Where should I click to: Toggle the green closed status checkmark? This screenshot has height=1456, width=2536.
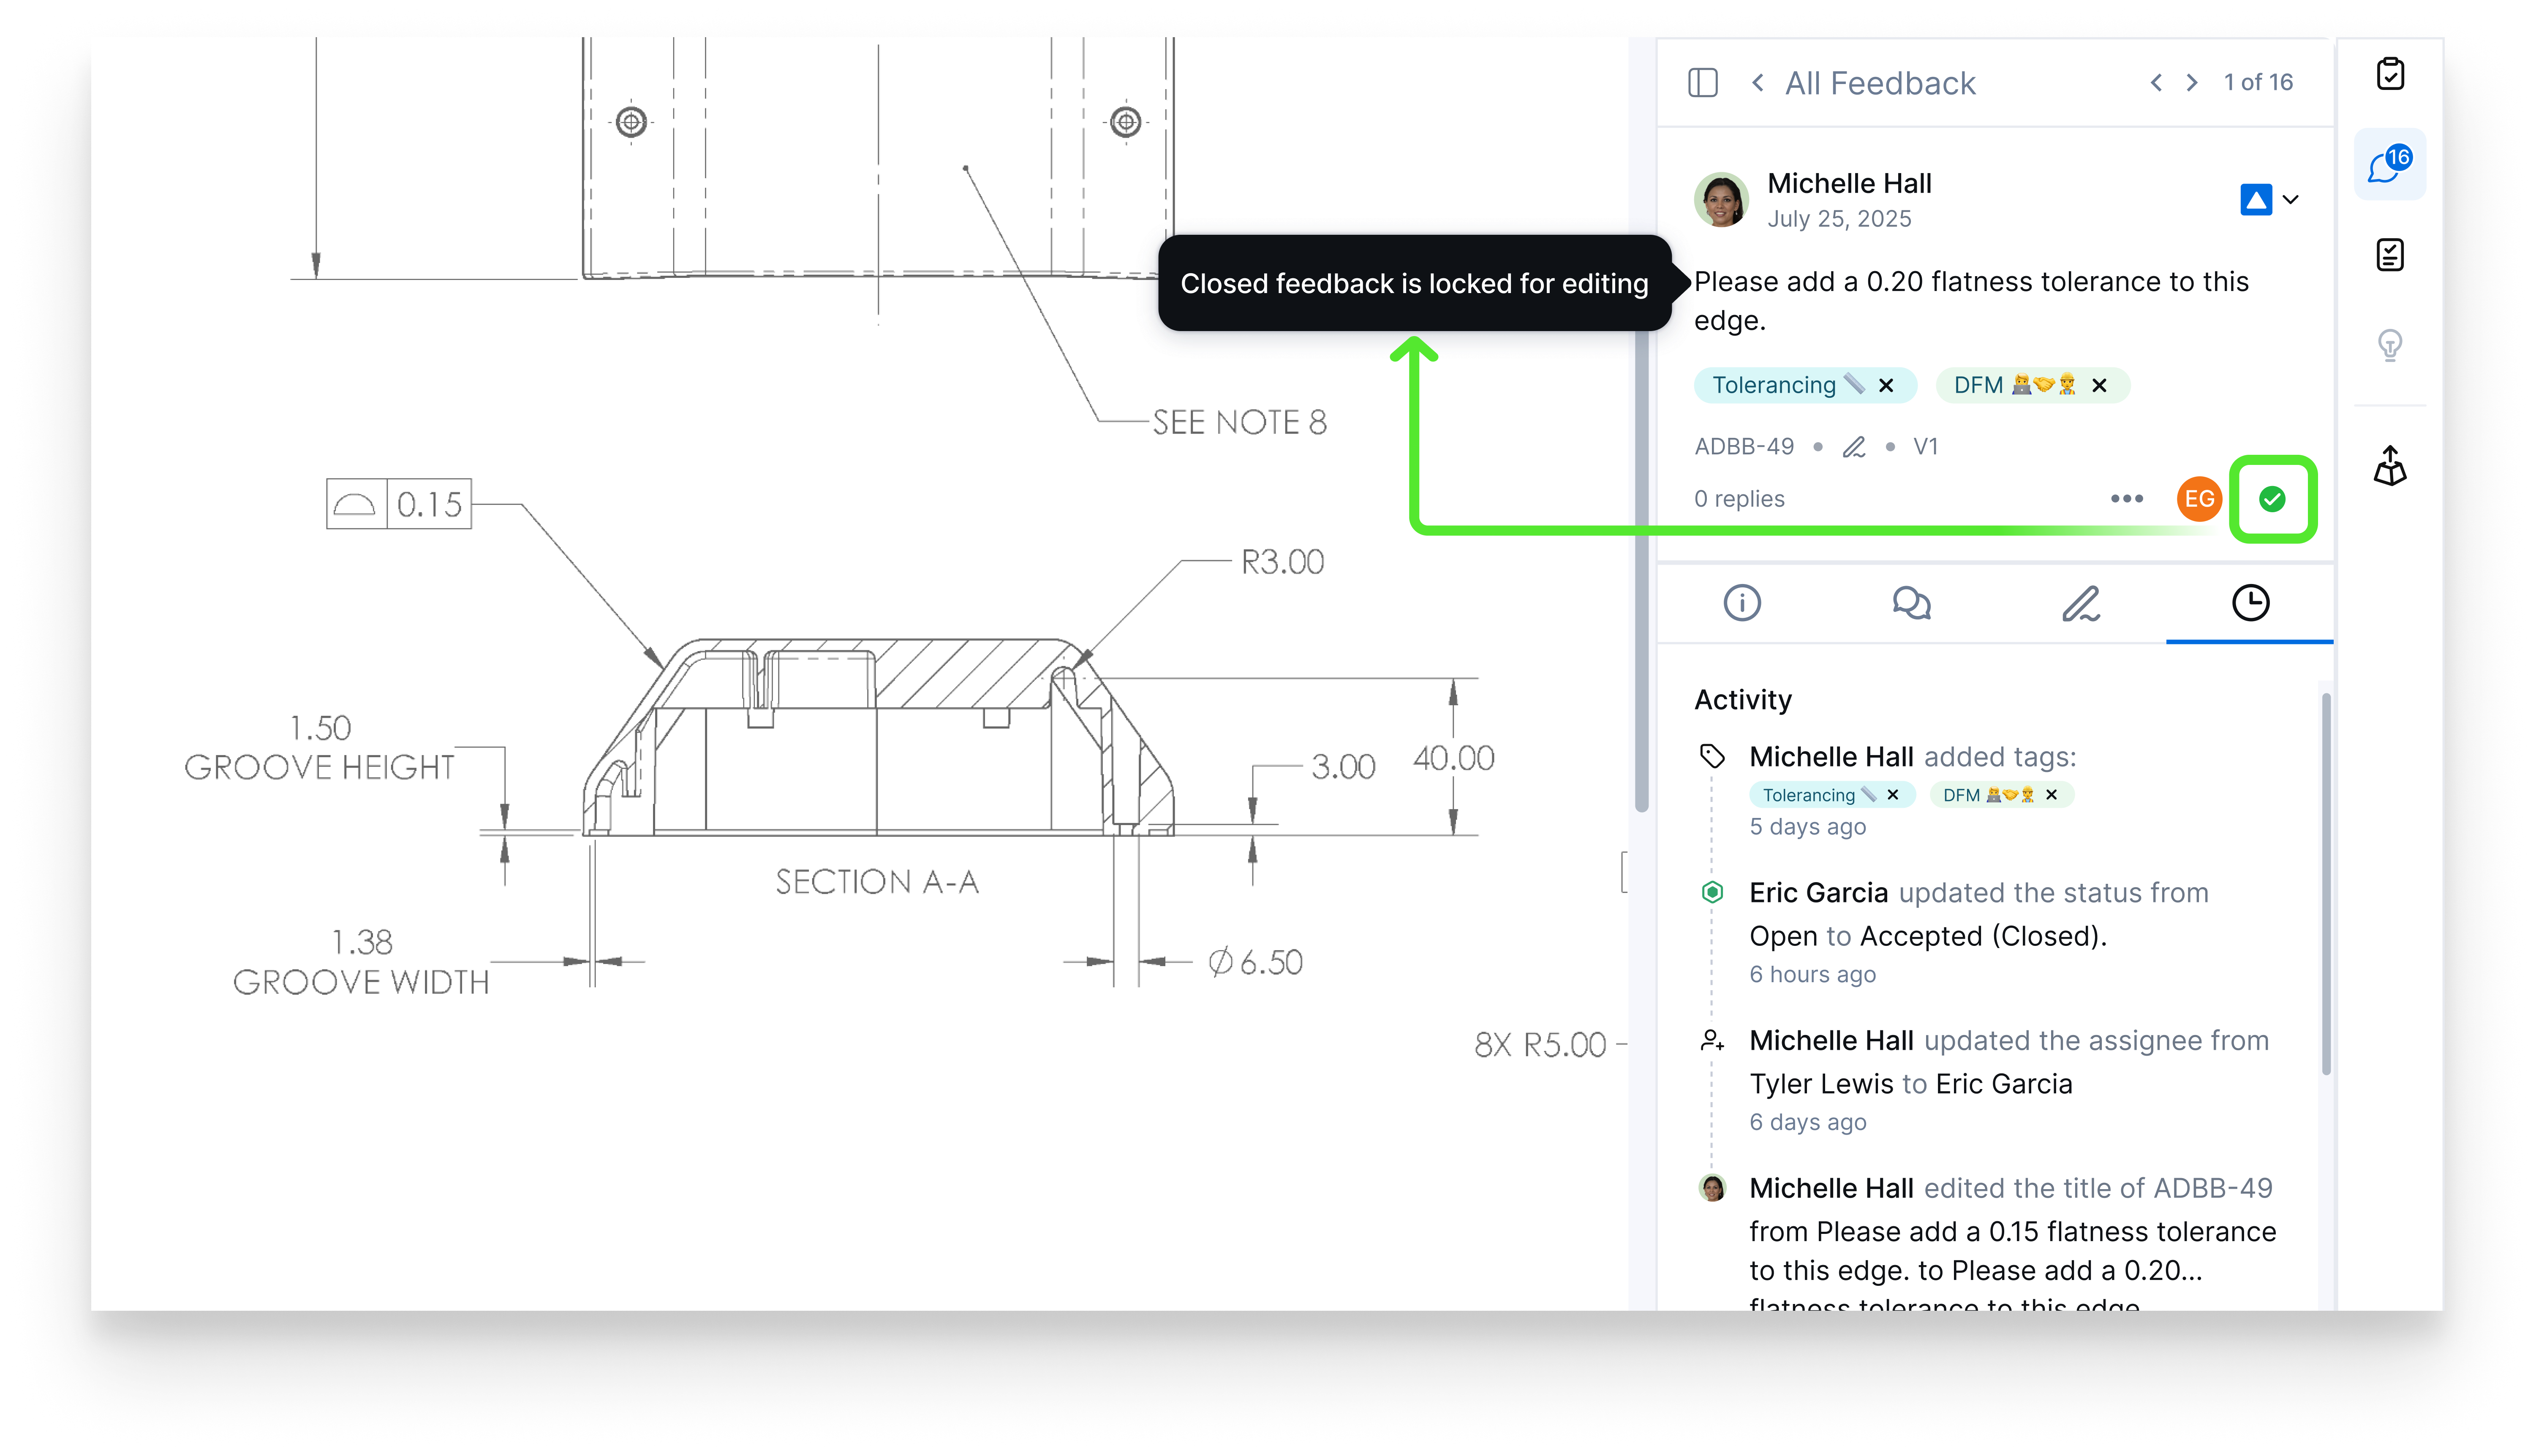(x=2272, y=499)
